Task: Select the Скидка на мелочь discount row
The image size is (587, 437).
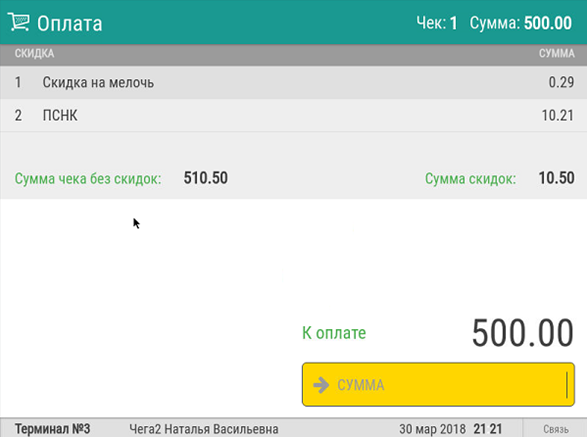Action: tap(294, 82)
